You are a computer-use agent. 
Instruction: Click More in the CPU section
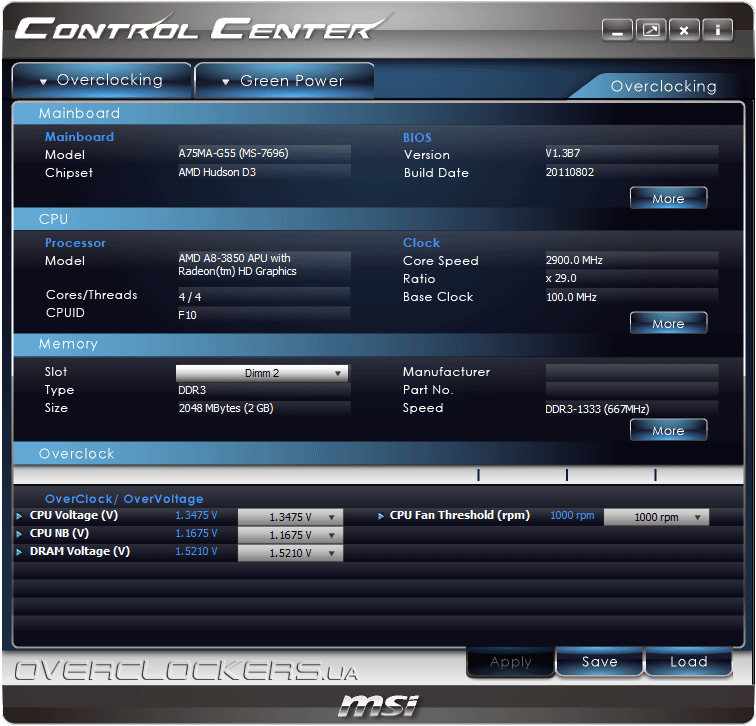coord(668,323)
